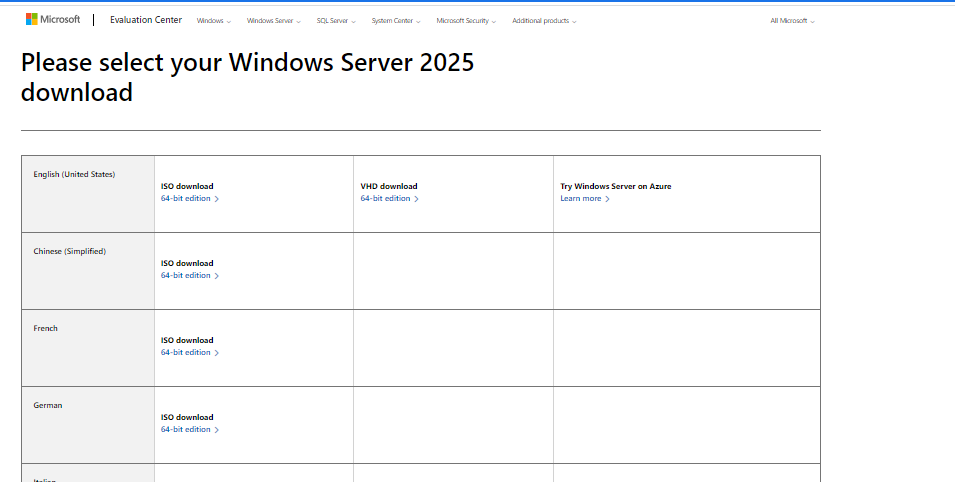Screen dimensions: 955x482
Task: Open the All Microsoft dropdown
Action: [792, 21]
